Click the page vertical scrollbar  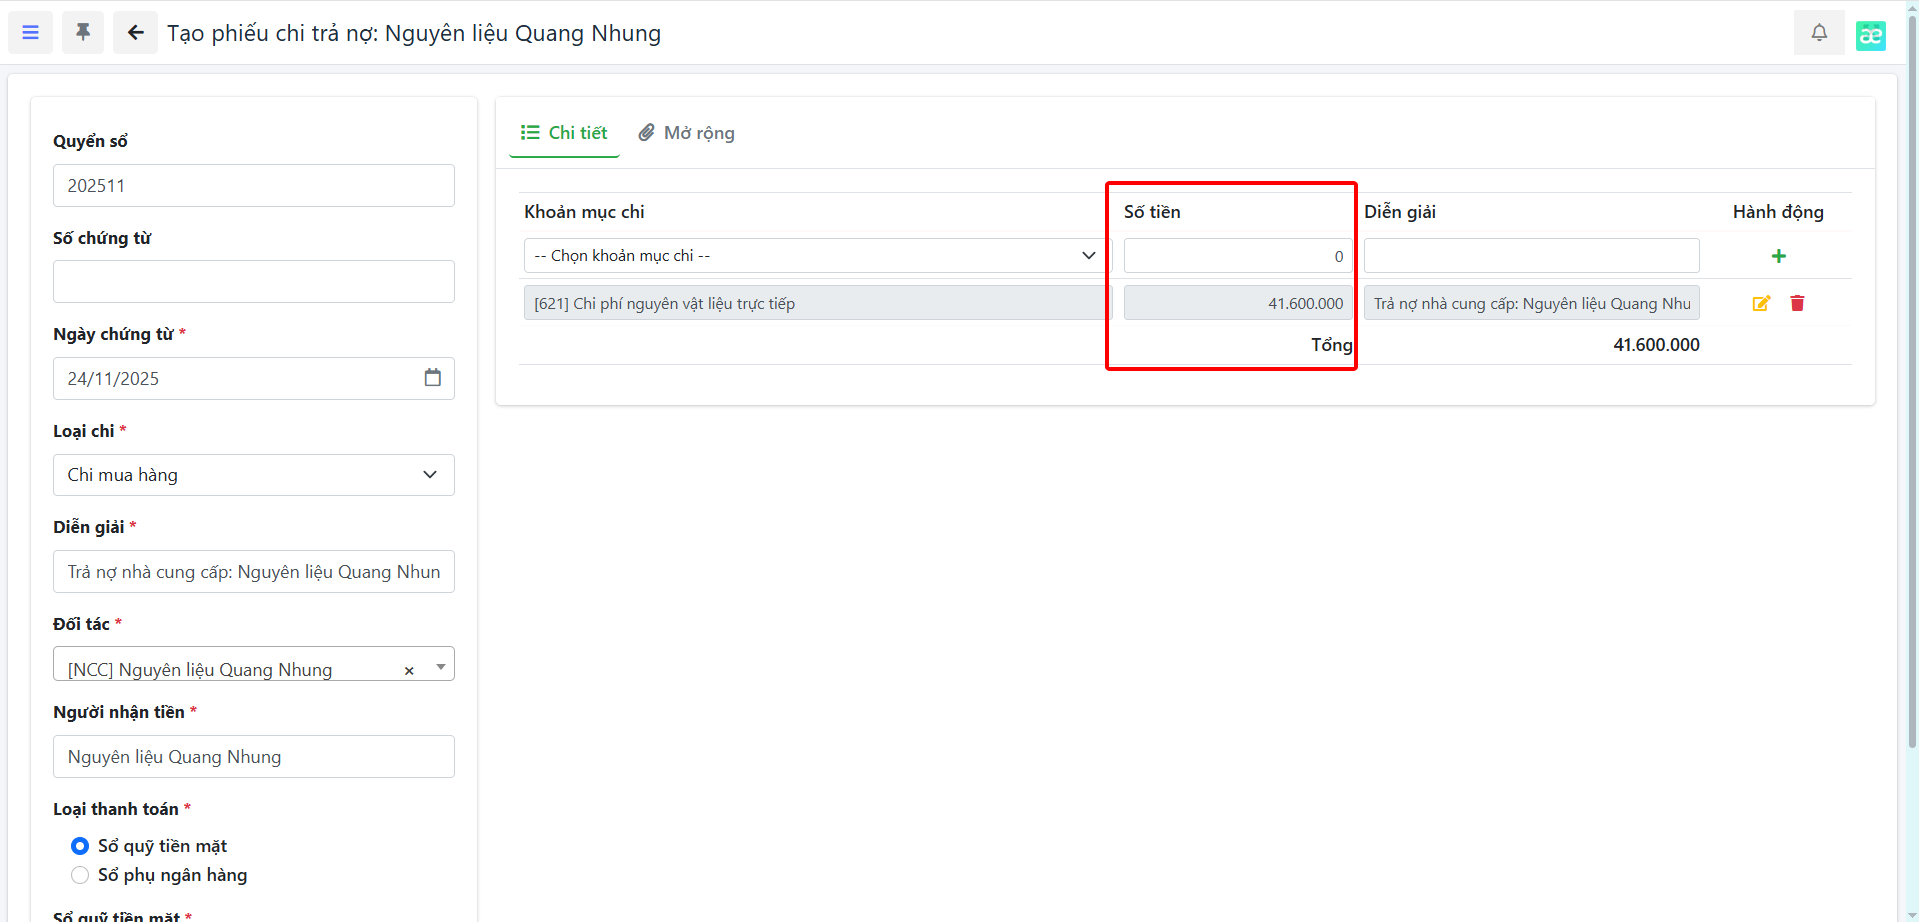[1911, 400]
